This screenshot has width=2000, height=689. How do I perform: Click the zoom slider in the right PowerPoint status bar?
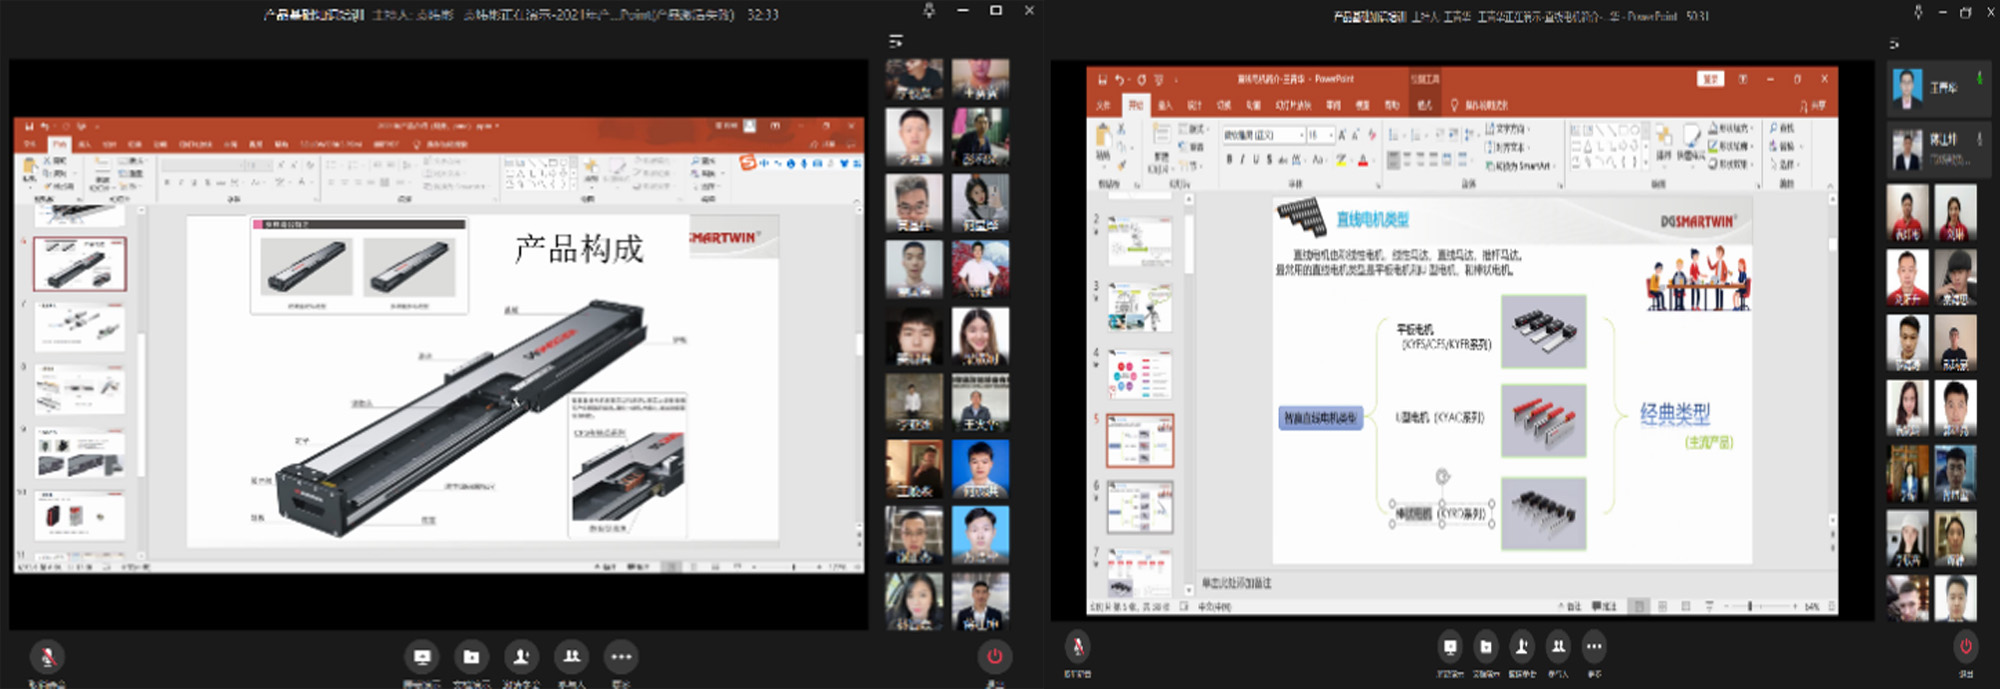click(x=1750, y=606)
